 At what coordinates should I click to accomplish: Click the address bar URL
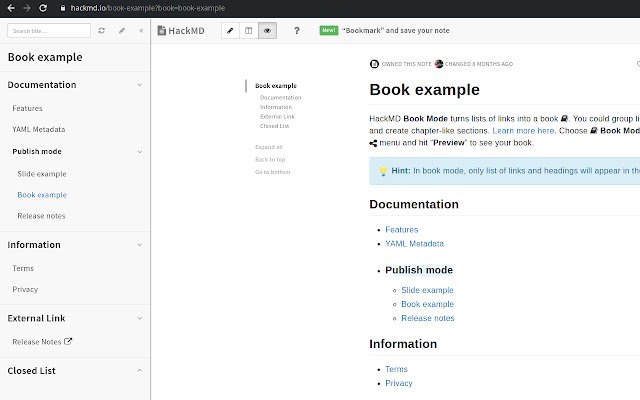point(147,8)
